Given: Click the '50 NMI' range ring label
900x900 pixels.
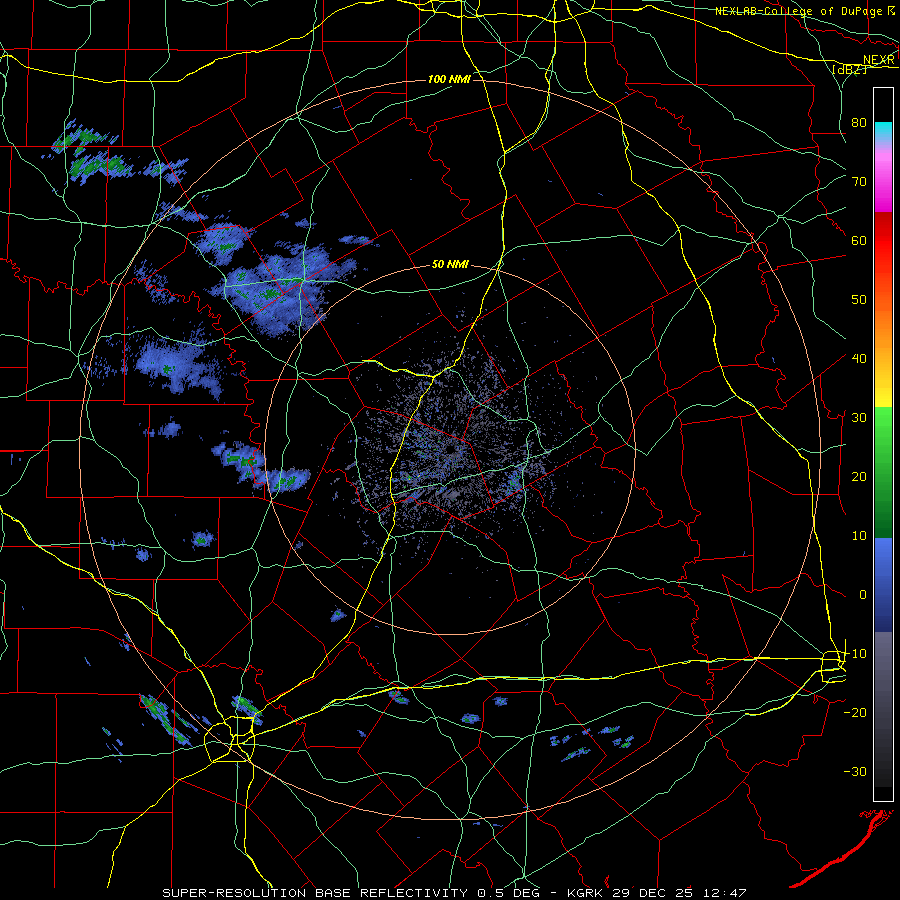Looking at the screenshot, I should (450, 265).
